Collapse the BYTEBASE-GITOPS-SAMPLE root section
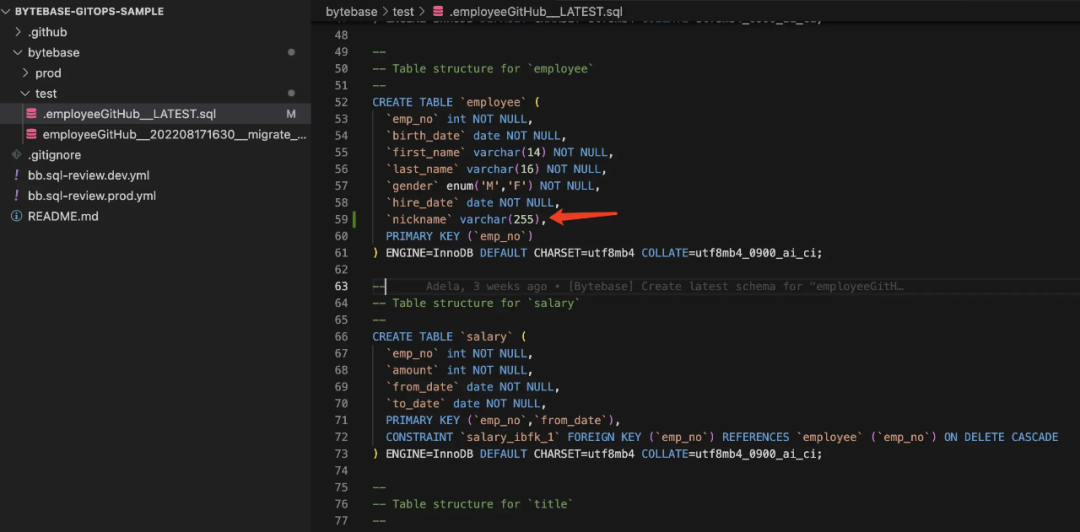Image resolution: width=1080 pixels, height=532 pixels. (7, 11)
